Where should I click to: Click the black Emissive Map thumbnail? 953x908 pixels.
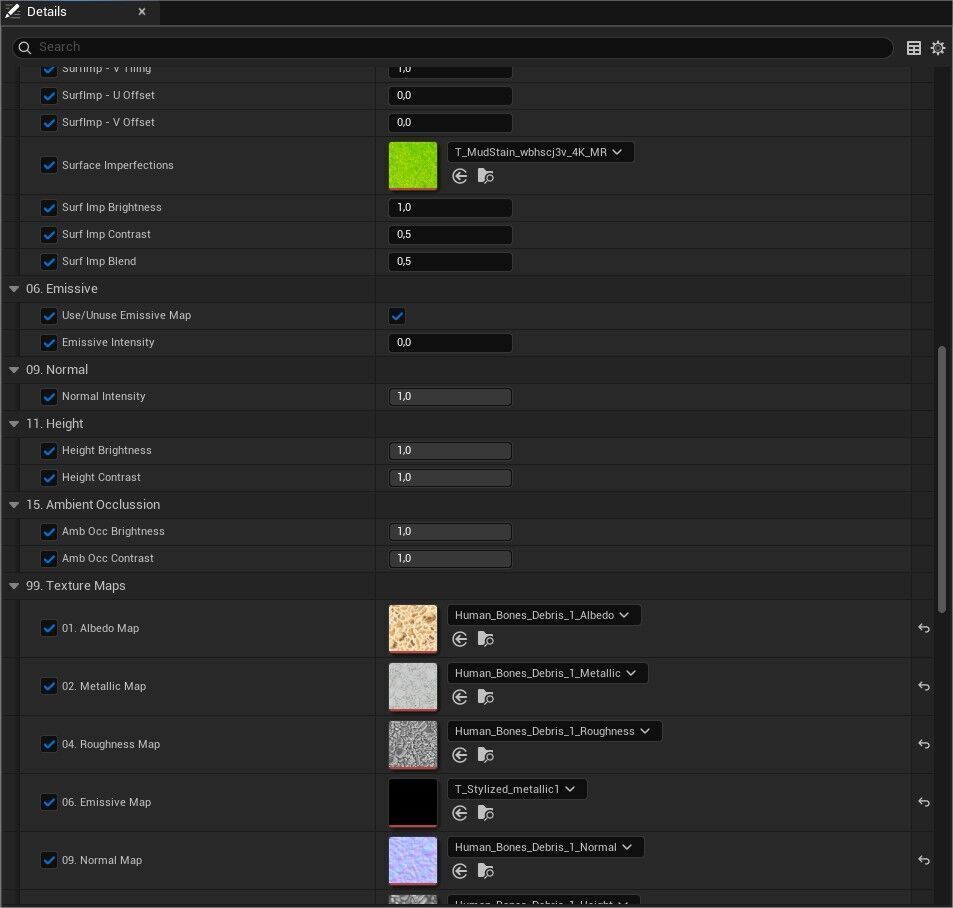(413, 803)
